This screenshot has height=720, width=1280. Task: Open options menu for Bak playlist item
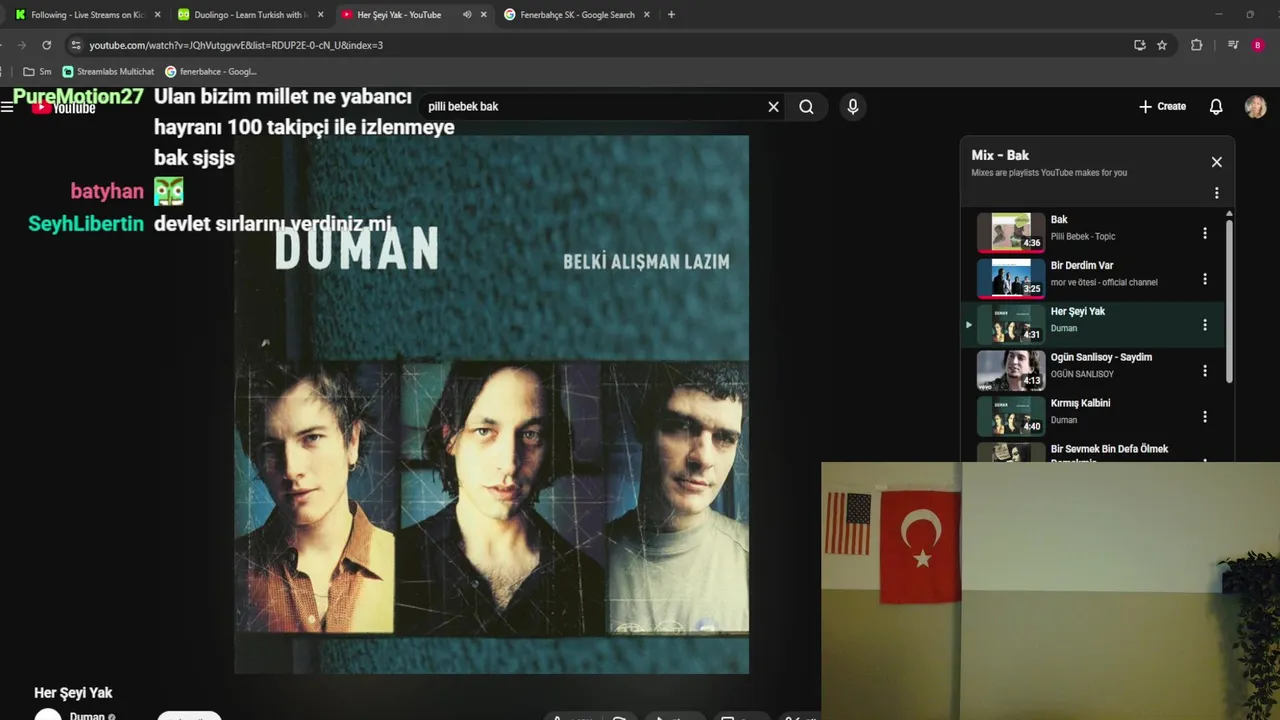point(1204,233)
